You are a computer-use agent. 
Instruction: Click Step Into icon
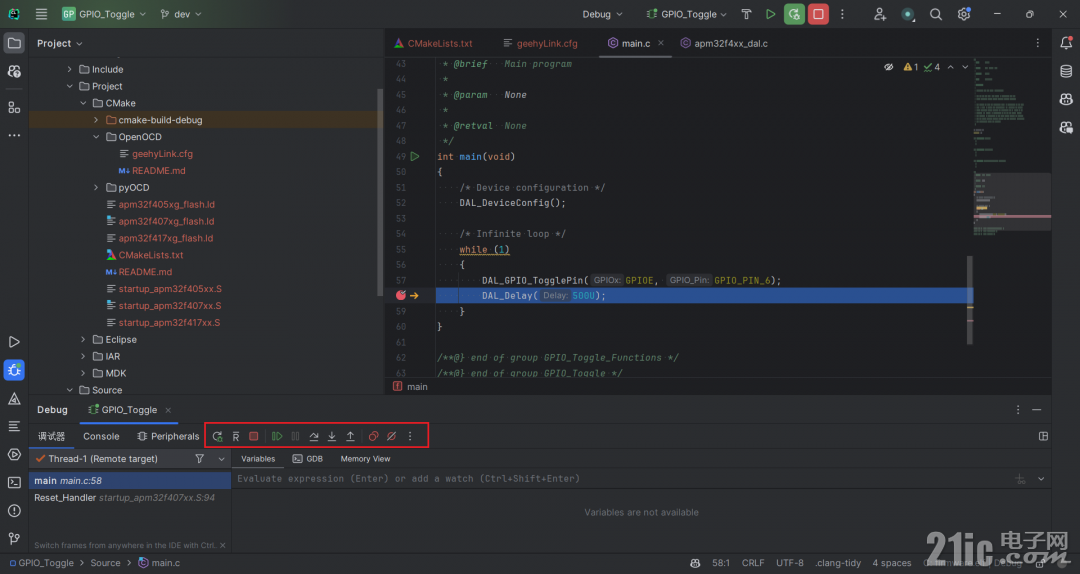tap(332, 436)
